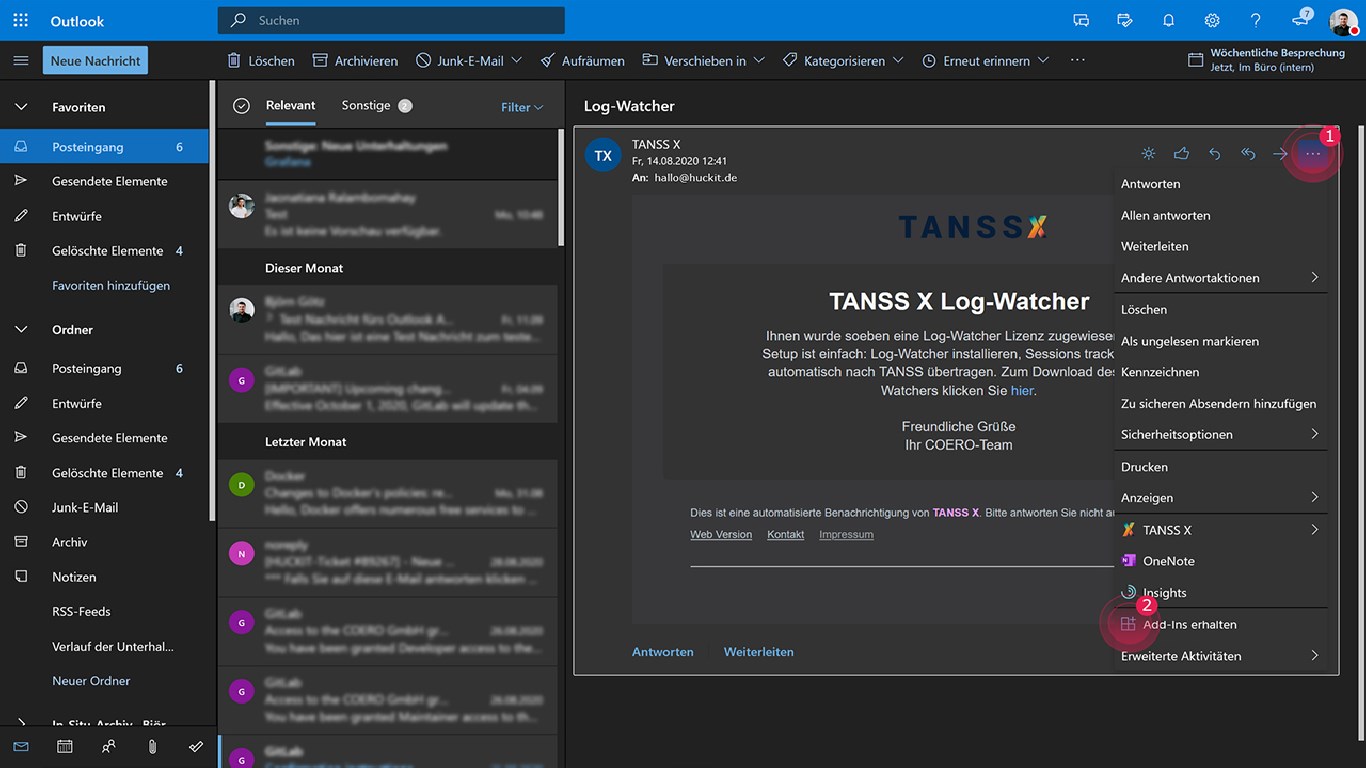Click Neue Nachricht button
Image resolution: width=1366 pixels, height=768 pixels.
pyautogui.click(x=95, y=61)
